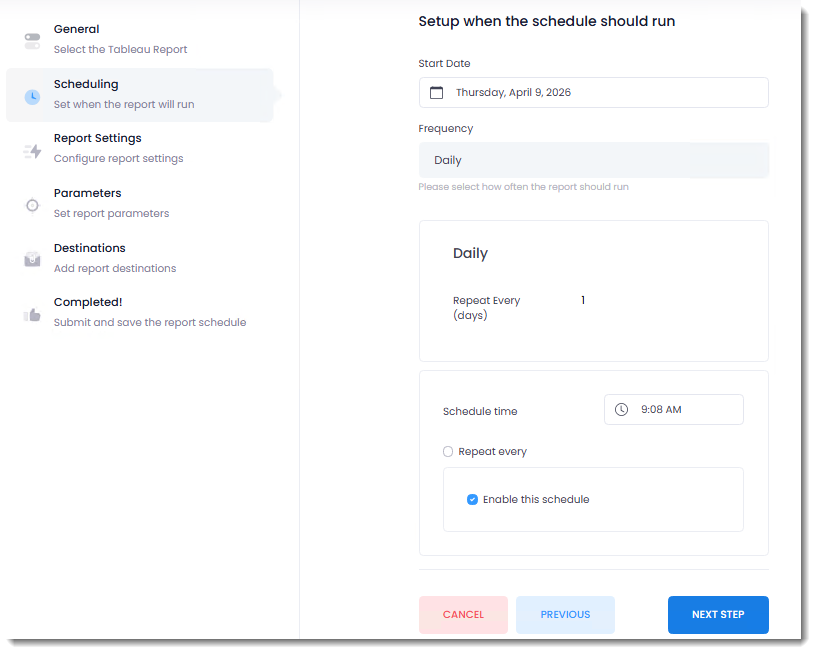Click the Report Settings lightning icon
Image resolution: width=816 pixels, height=654 pixels.
tap(32, 151)
